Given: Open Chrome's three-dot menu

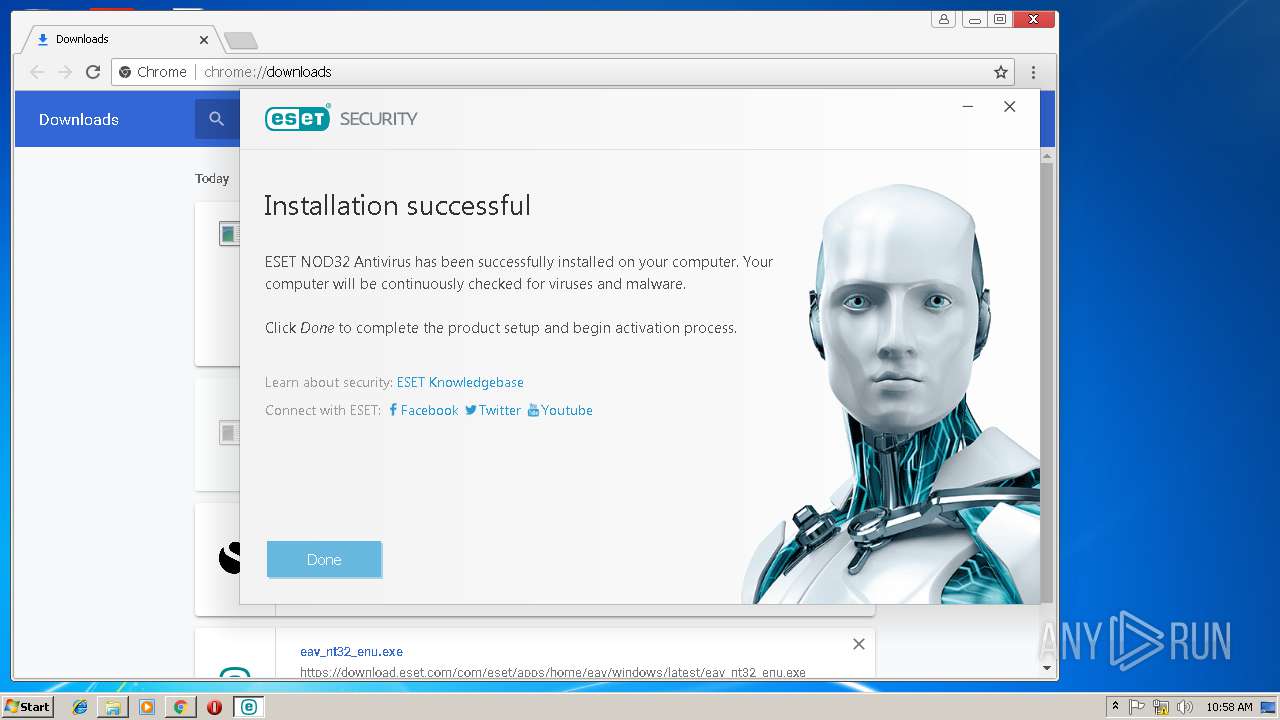Looking at the screenshot, I should (x=1034, y=72).
